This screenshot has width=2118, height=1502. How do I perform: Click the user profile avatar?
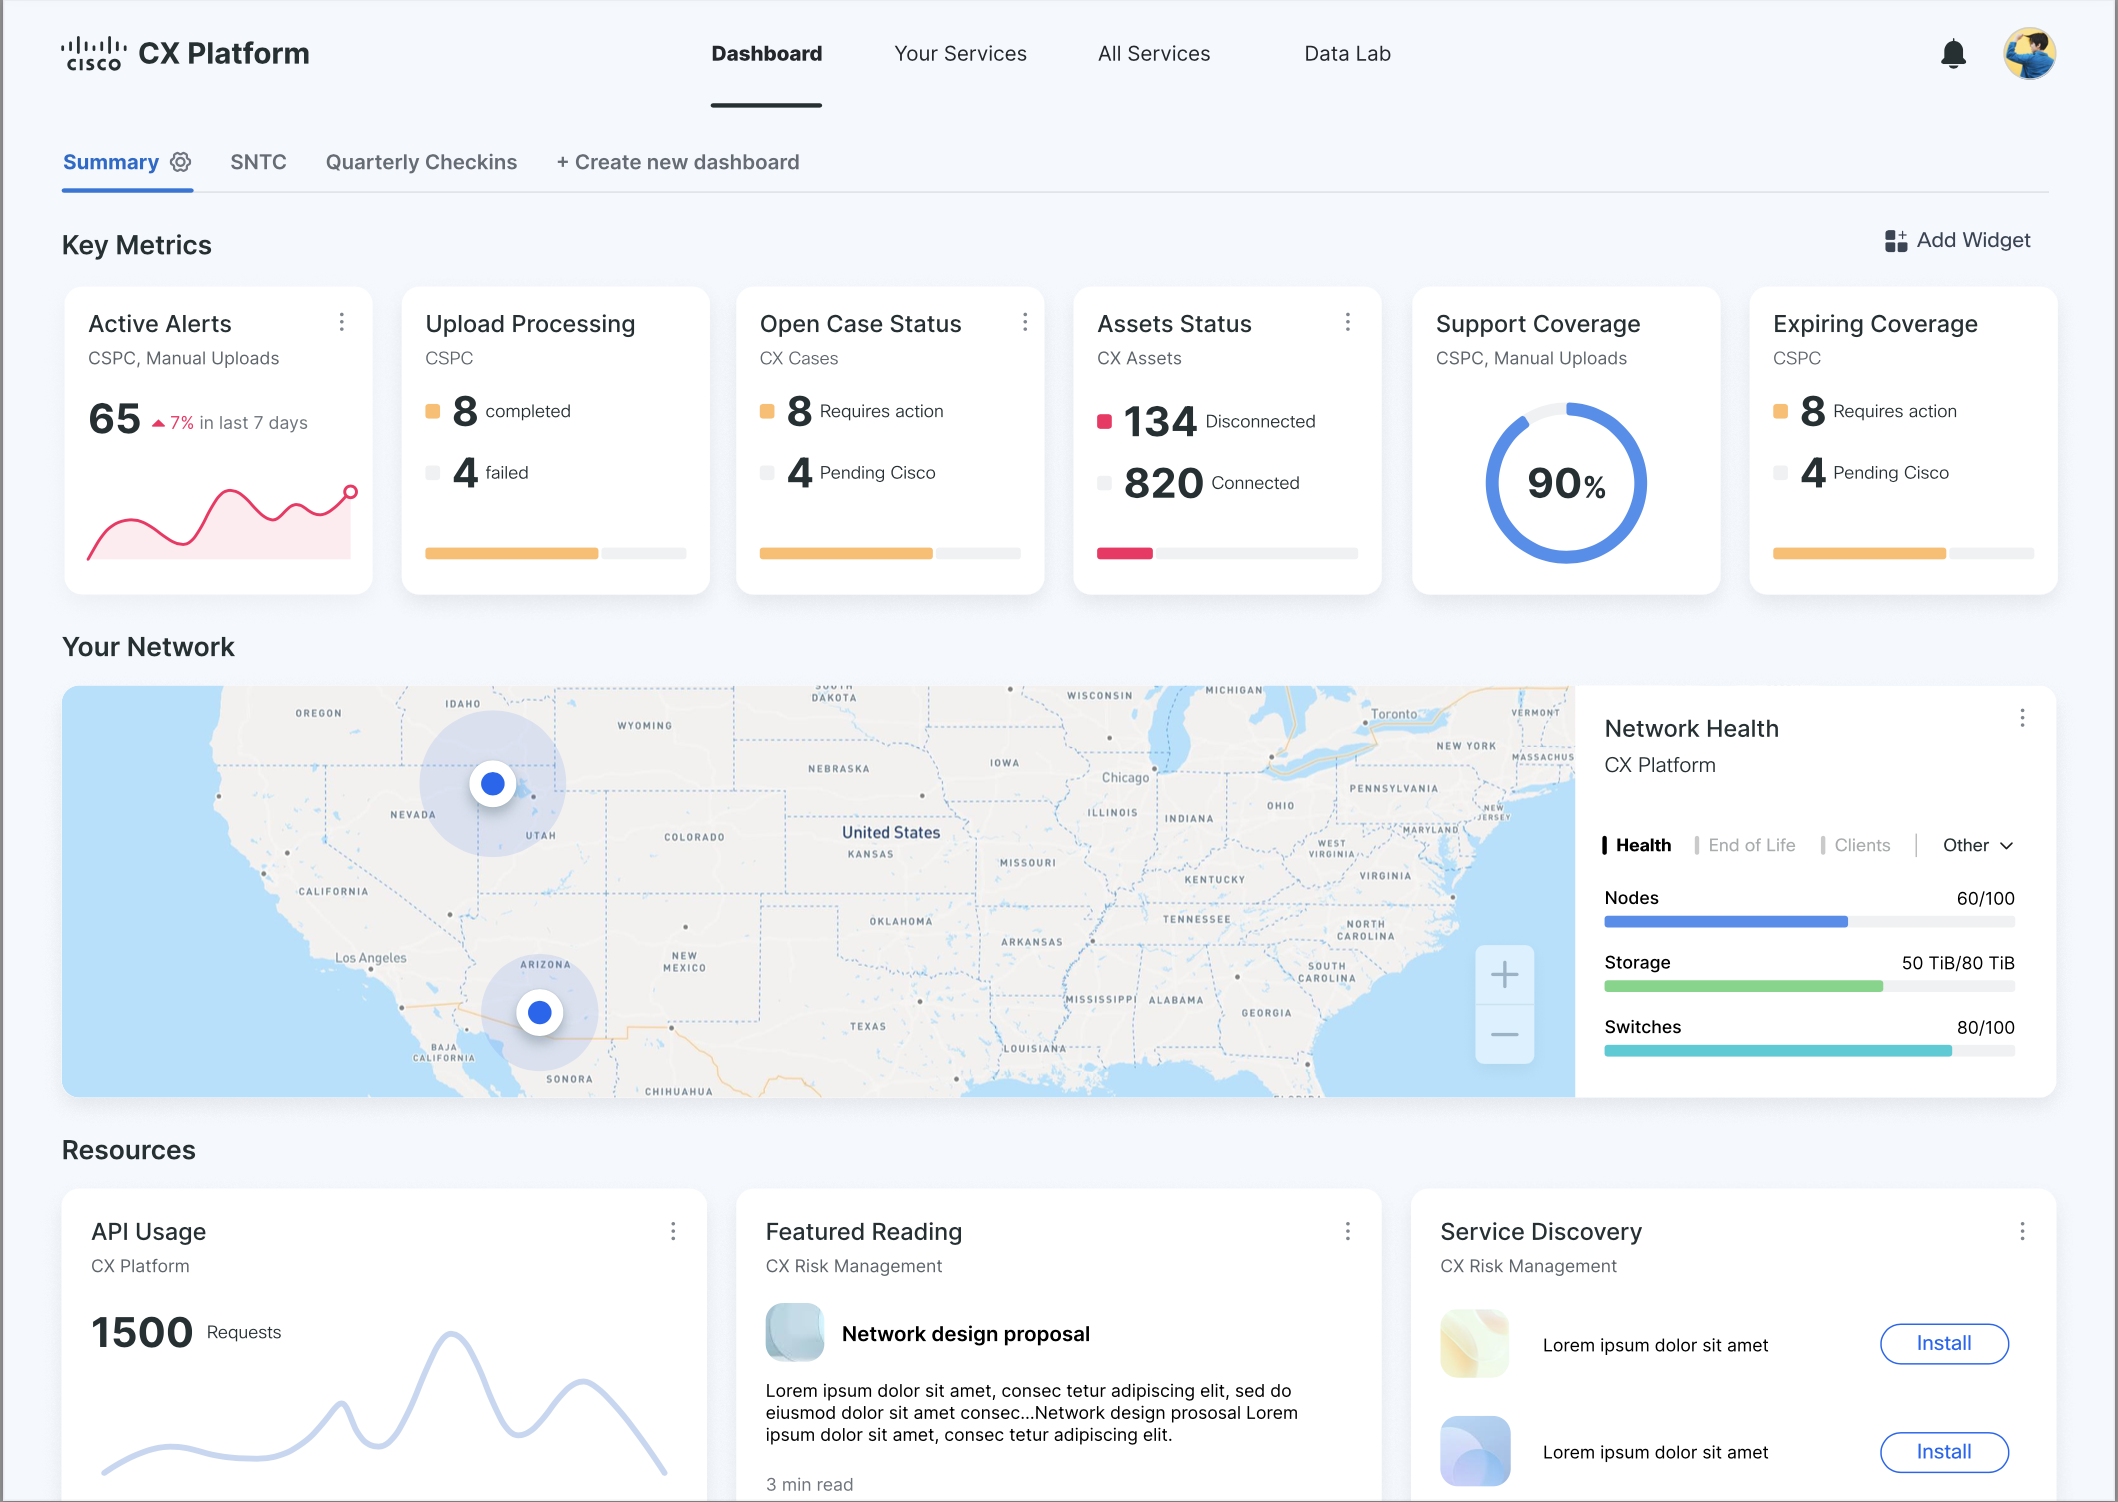pyautogui.click(x=2029, y=54)
